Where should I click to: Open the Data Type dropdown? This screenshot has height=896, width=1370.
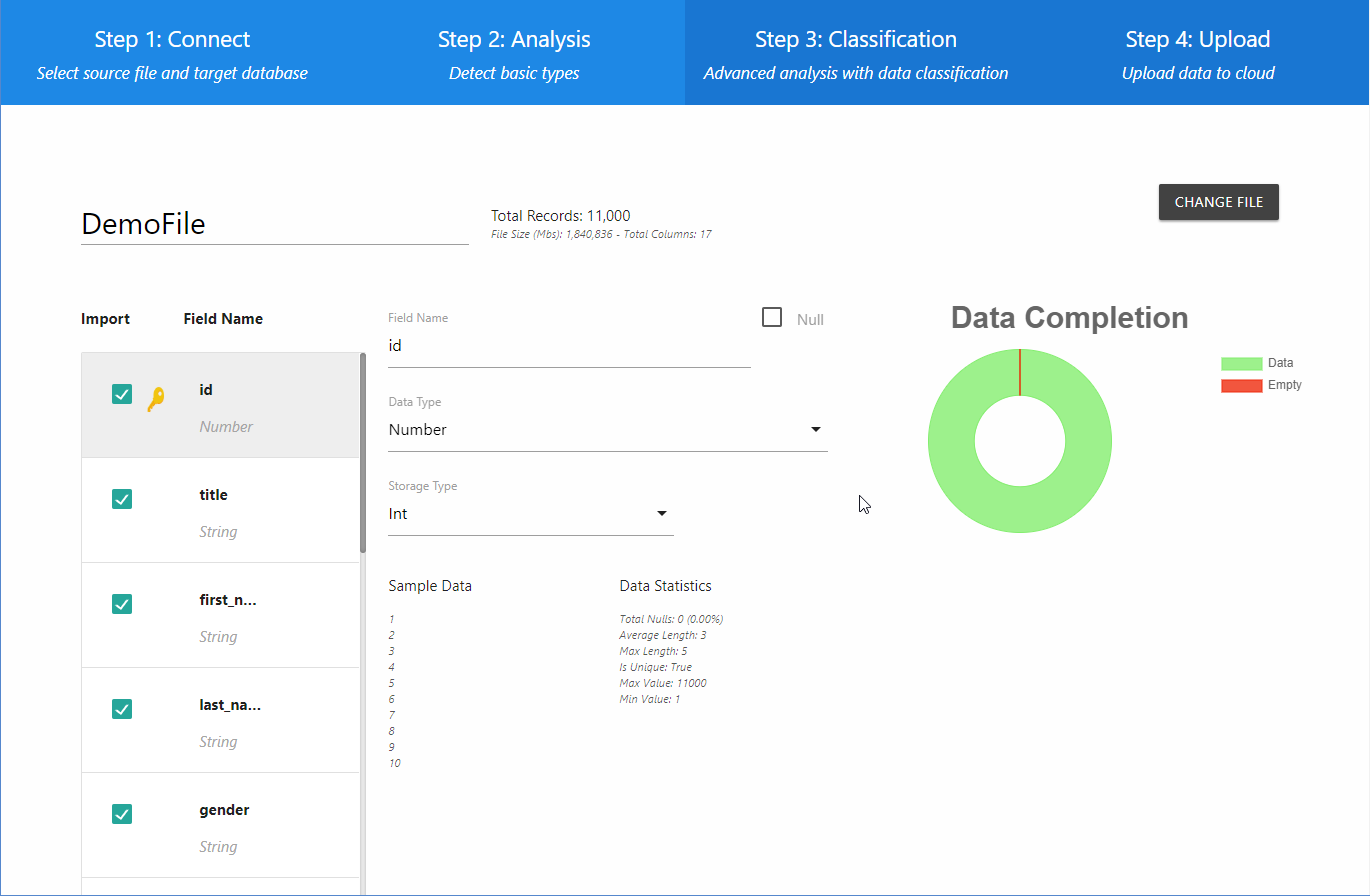click(x=607, y=430)
